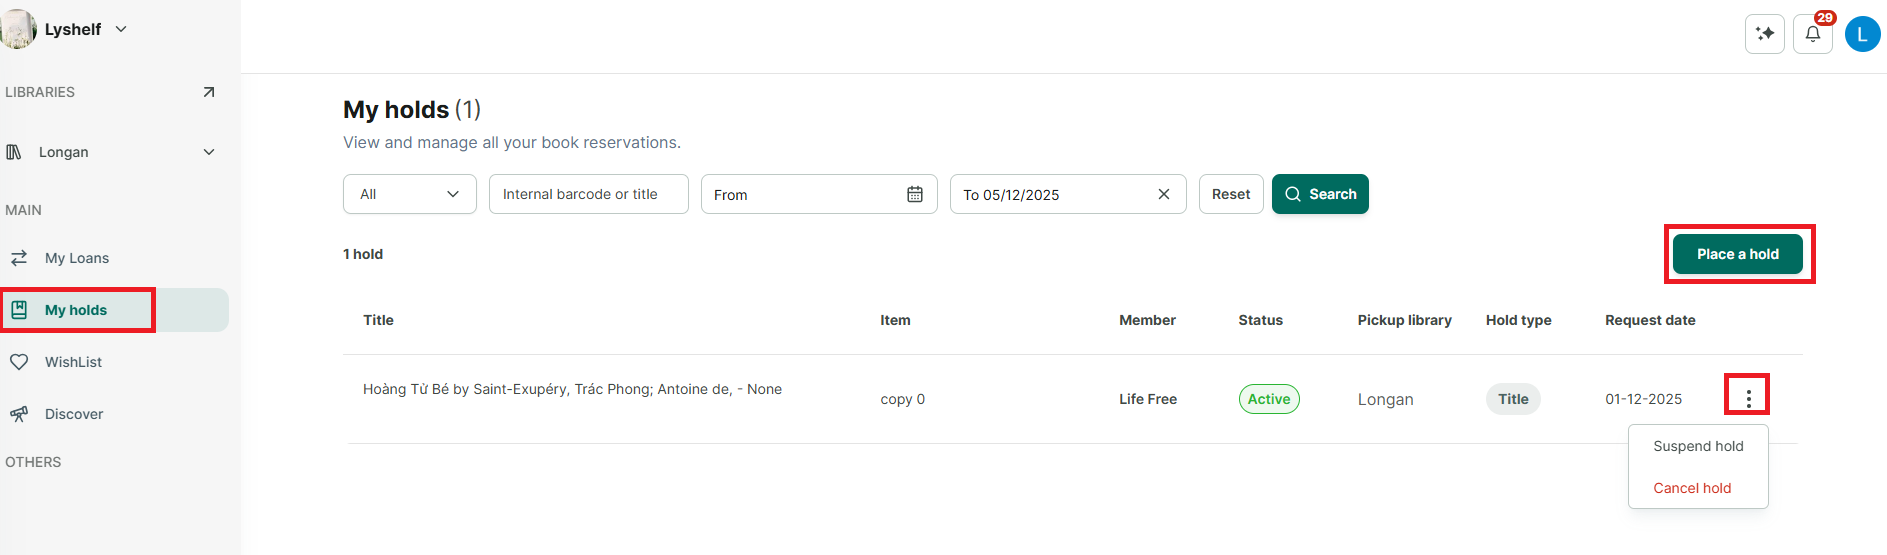Click the My holds page heading
Image resolution: width=1887 pixels, height=555 pixels.
coord(412,109)
